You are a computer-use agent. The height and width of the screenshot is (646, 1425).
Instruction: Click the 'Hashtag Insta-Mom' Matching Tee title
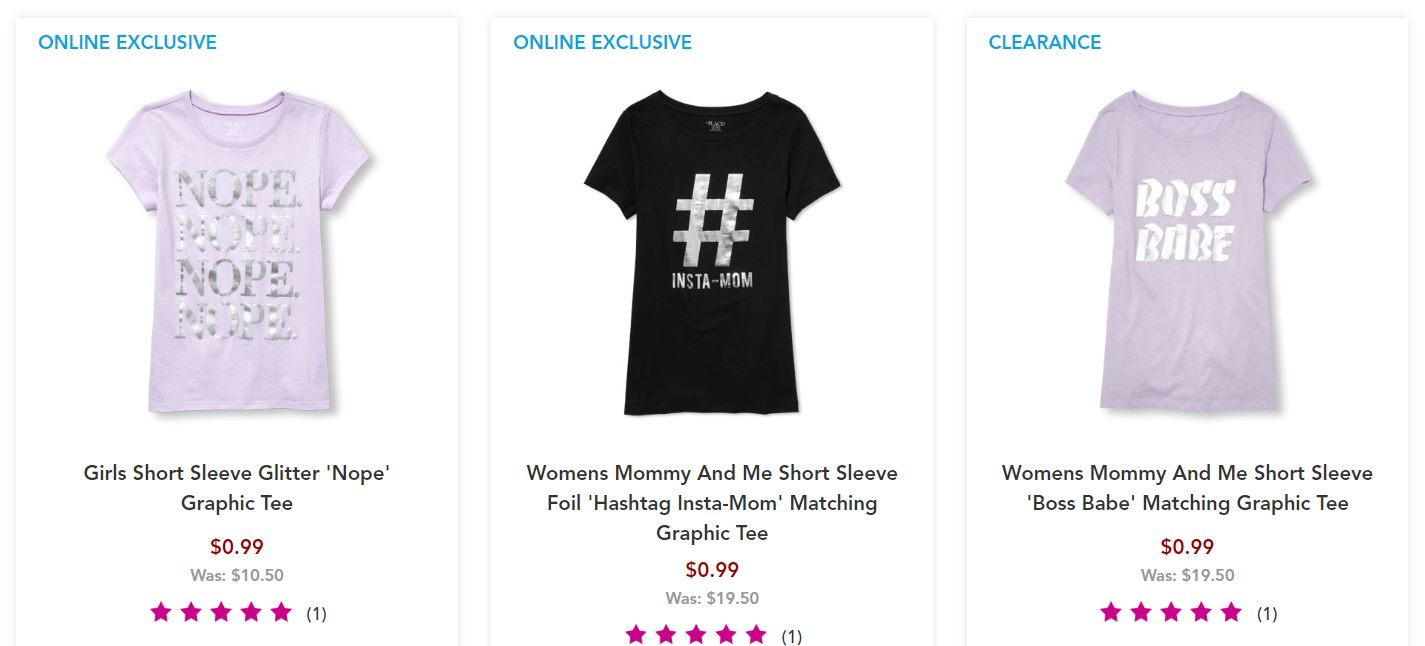point(712,502)
